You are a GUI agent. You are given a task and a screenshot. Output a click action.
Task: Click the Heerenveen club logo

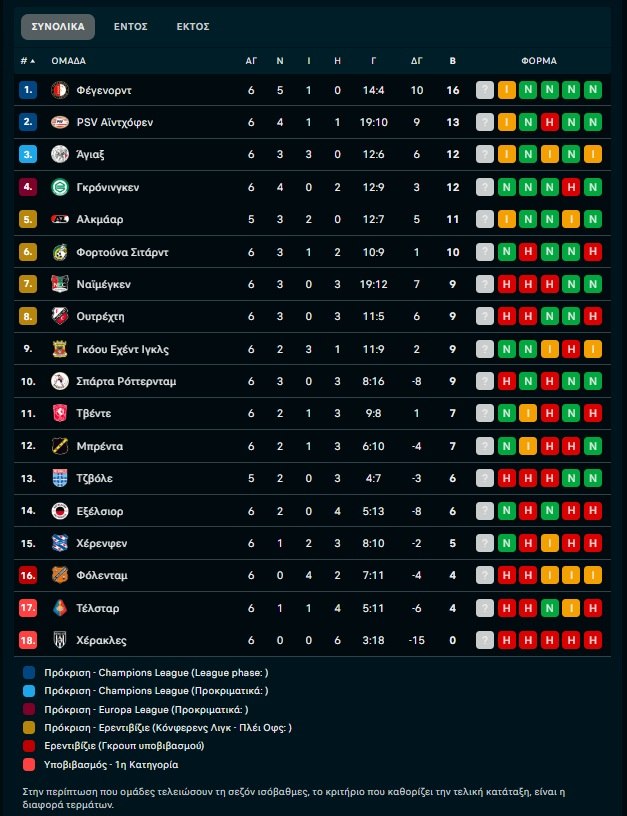click(x=59, y=543)
